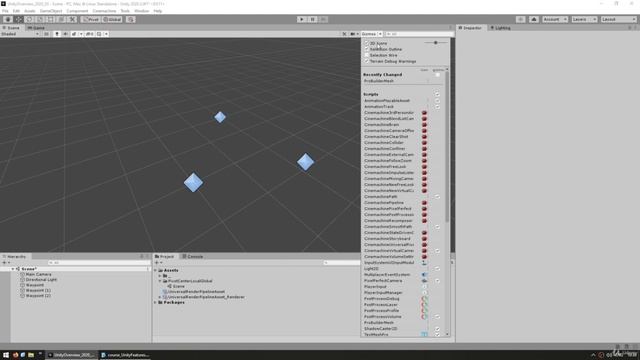Screen dimensions: 640x360
Task: Open the Layout dropdown
Action: (x=618, y=19)
